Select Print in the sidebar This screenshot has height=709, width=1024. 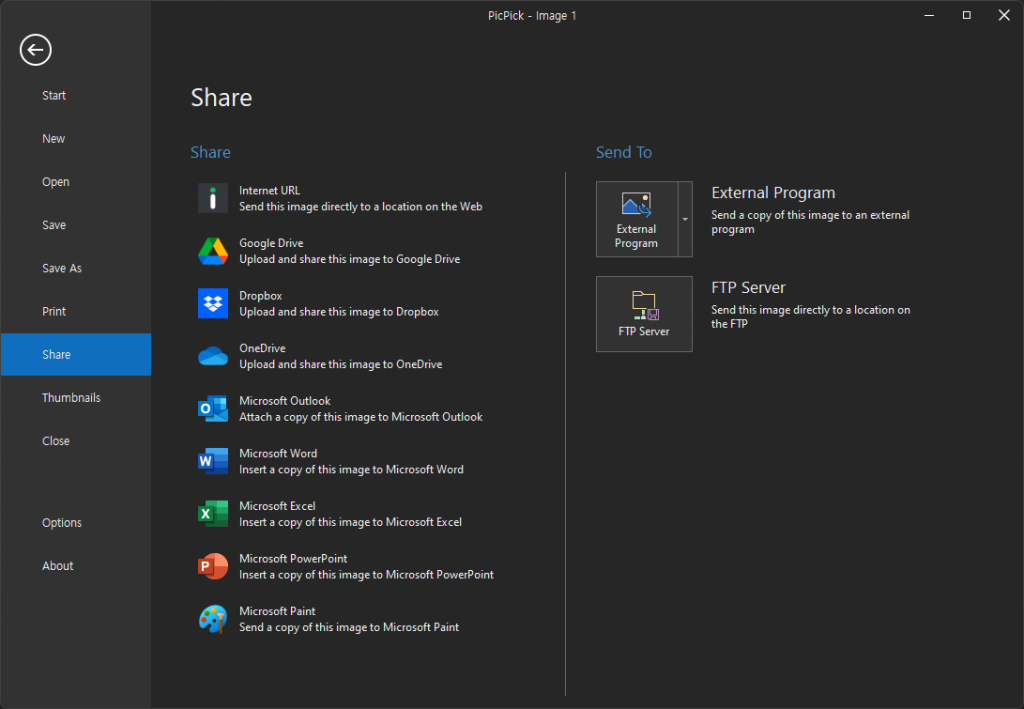(54, 311)
